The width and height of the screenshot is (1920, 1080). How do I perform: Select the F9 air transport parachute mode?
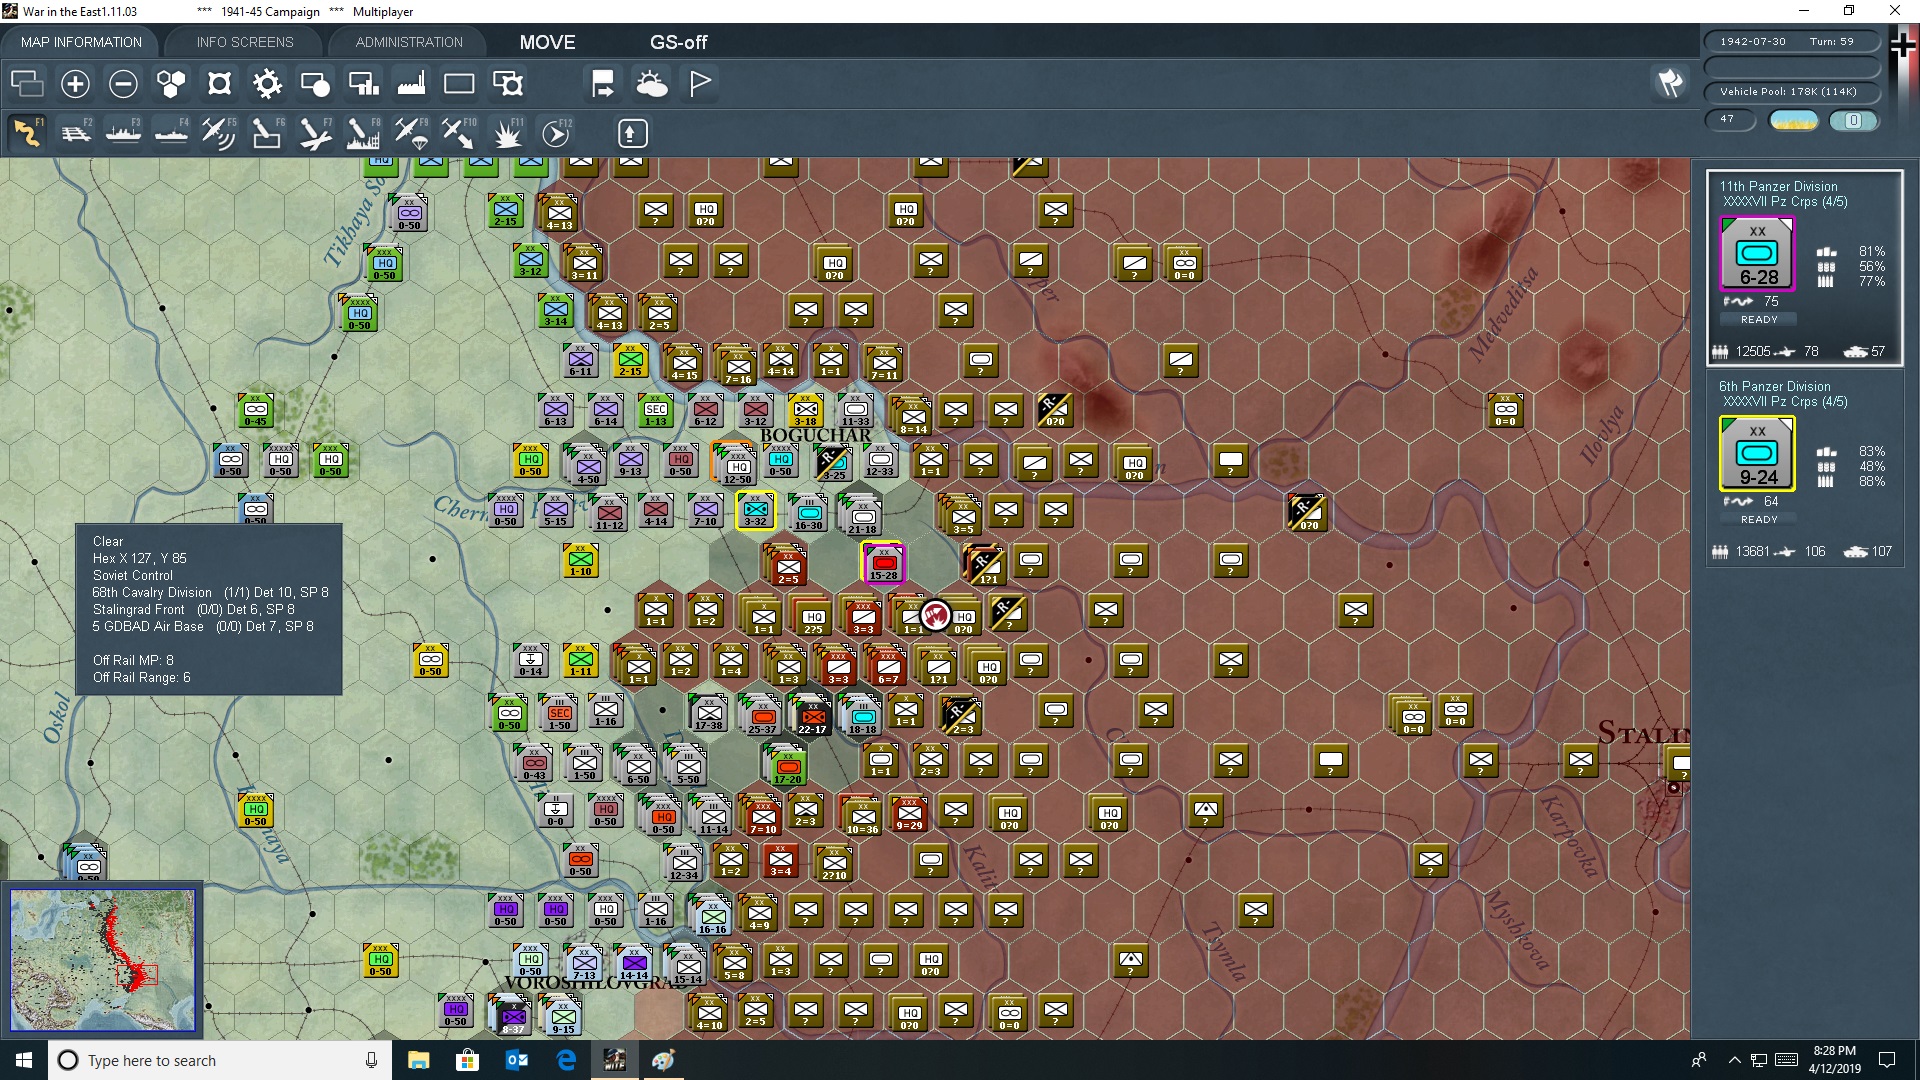pos(410,133)
